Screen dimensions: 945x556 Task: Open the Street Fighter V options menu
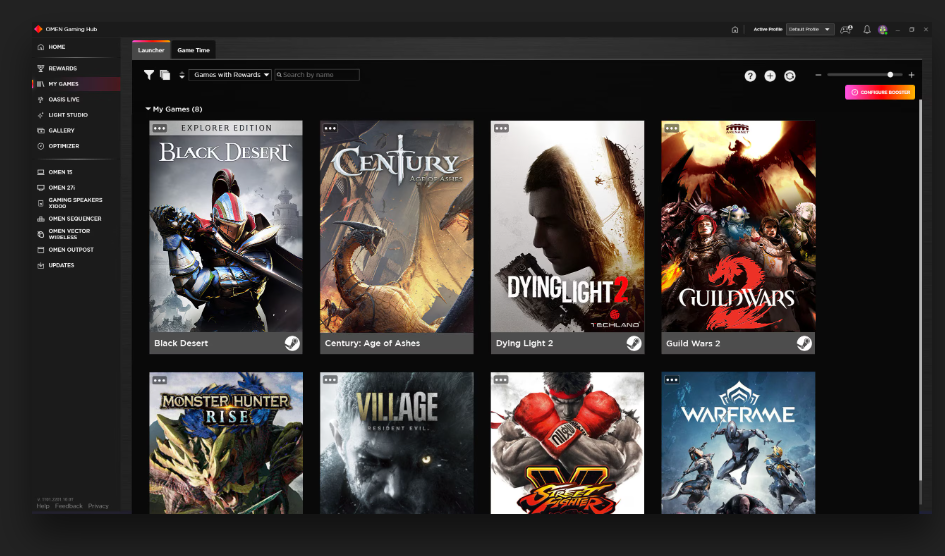coord(501,380)
